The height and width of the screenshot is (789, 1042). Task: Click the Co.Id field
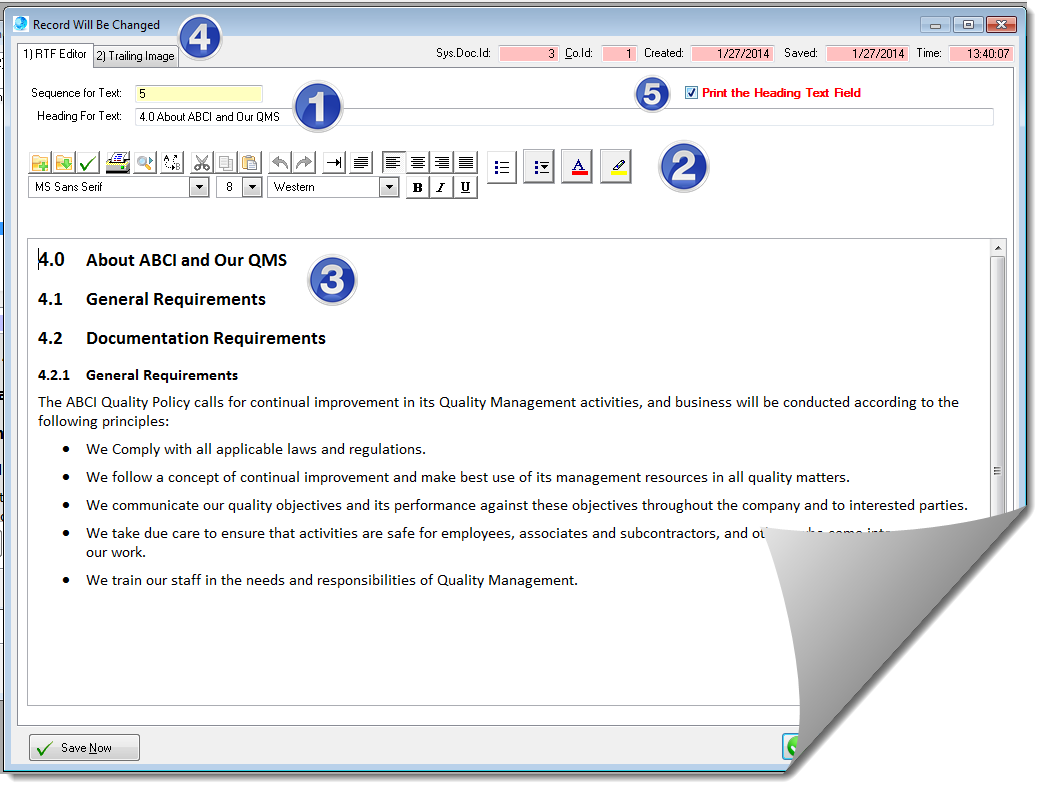(x=619, y=54)
